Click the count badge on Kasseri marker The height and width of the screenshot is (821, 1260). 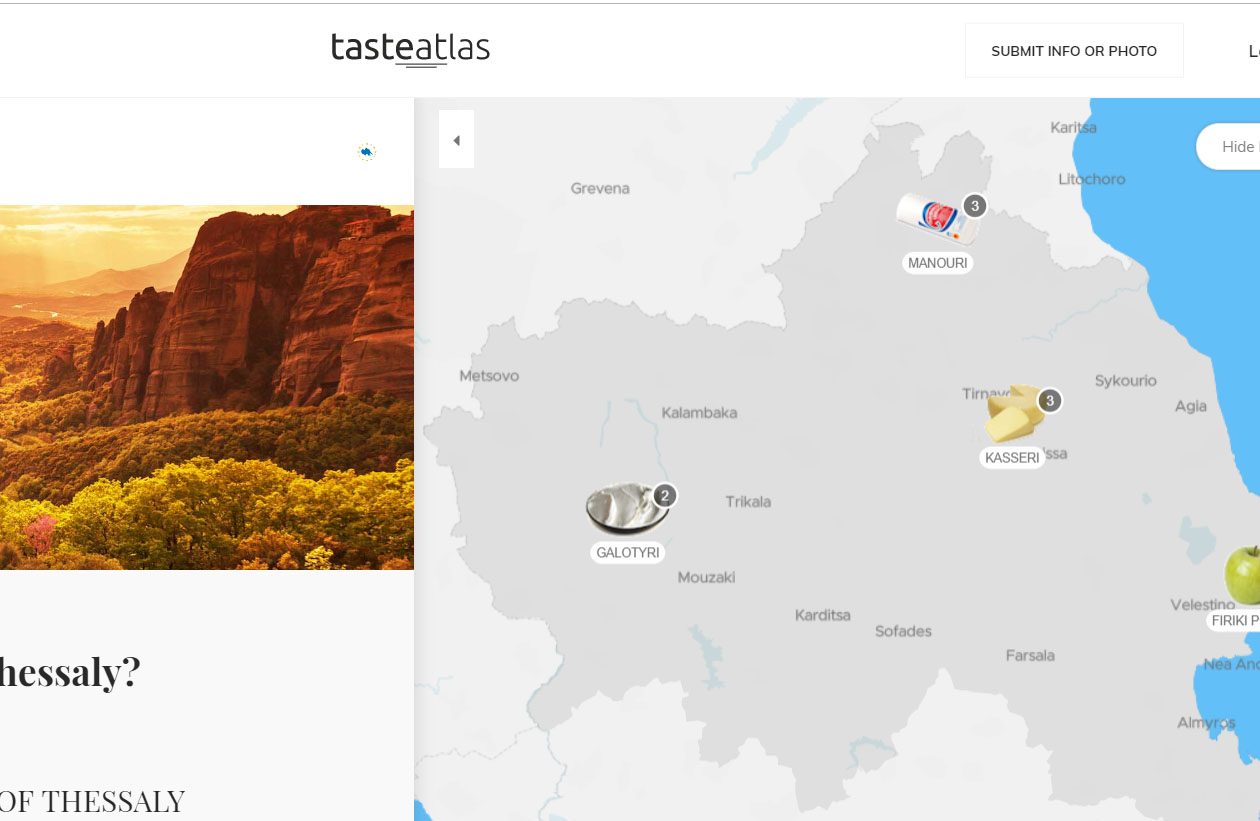click(x=1049, y=401)
